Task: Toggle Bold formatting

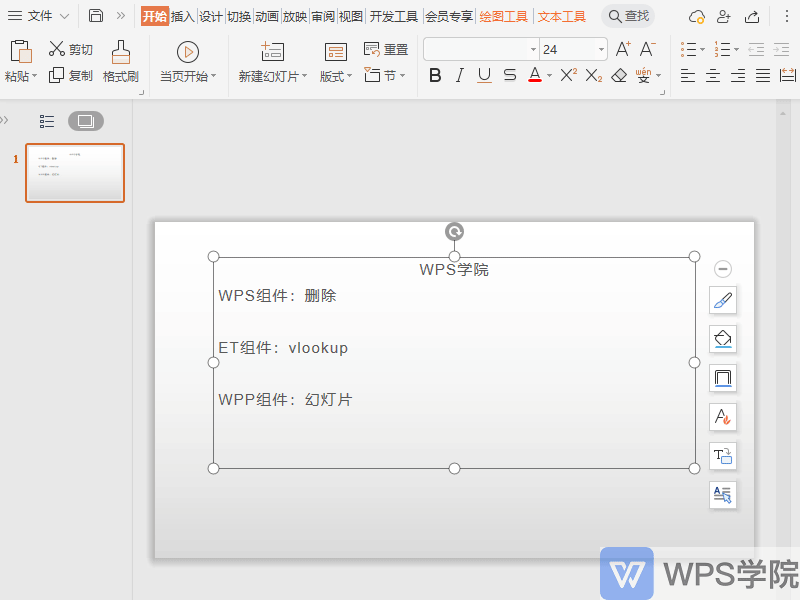Action: pyautogui.click(x=435, y=76)
